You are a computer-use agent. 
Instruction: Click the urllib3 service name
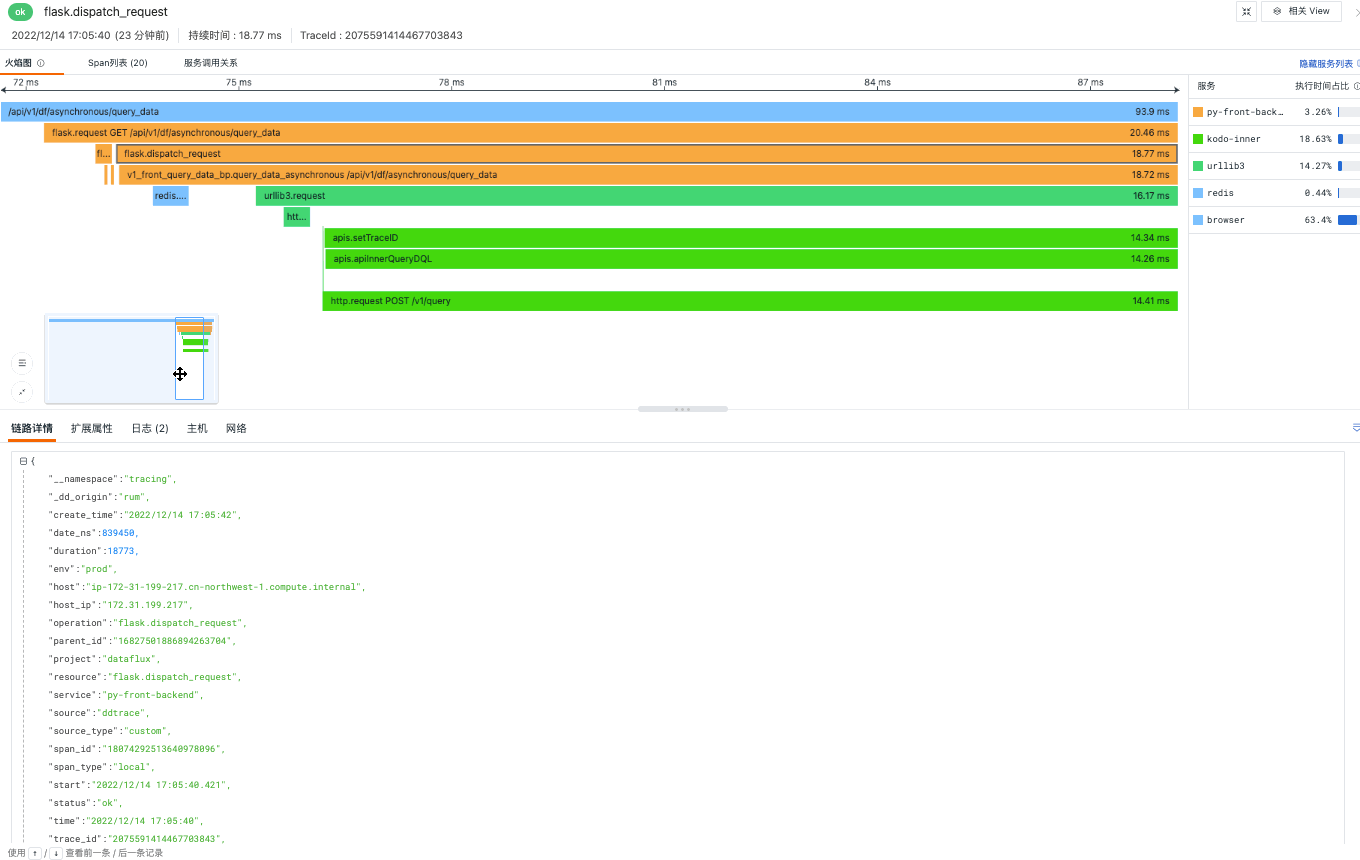[1225, 166]
